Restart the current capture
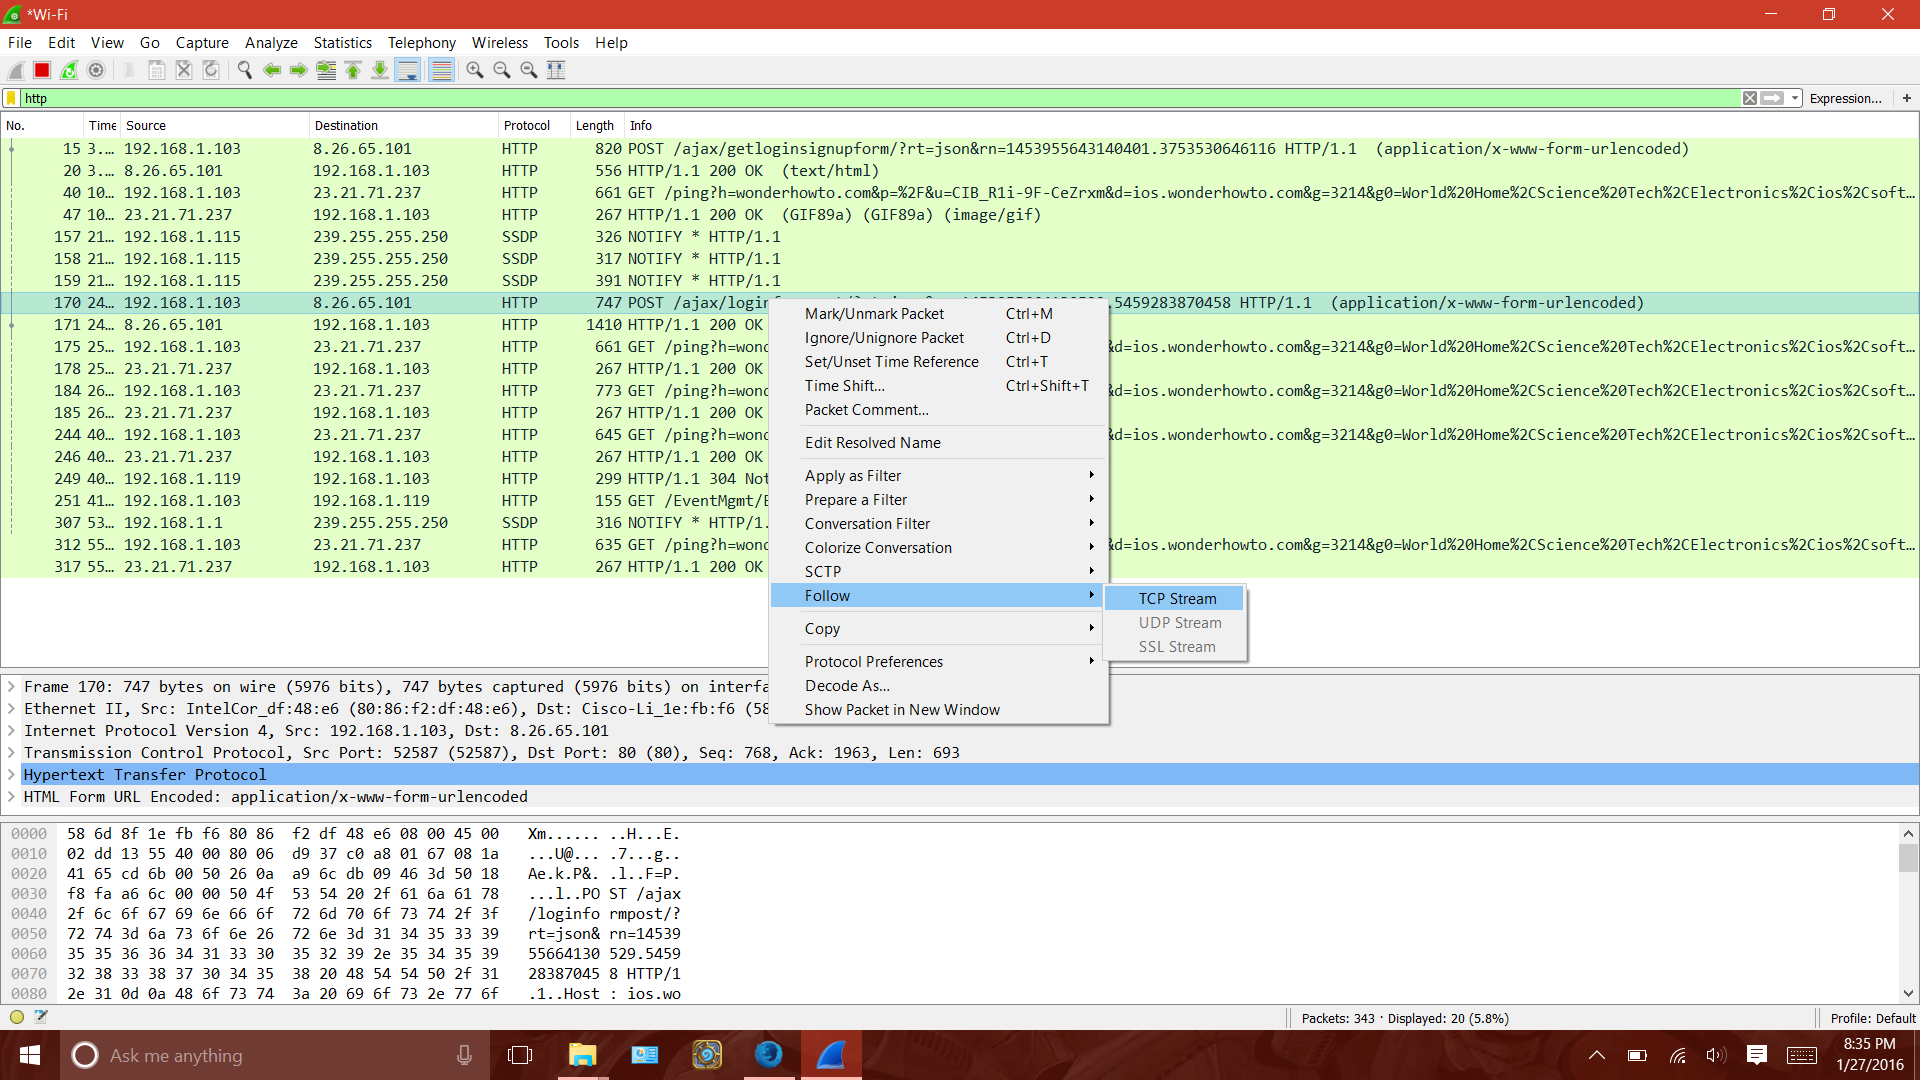The width and height of the screenshot is (1920, 1080). click(68, 70)
